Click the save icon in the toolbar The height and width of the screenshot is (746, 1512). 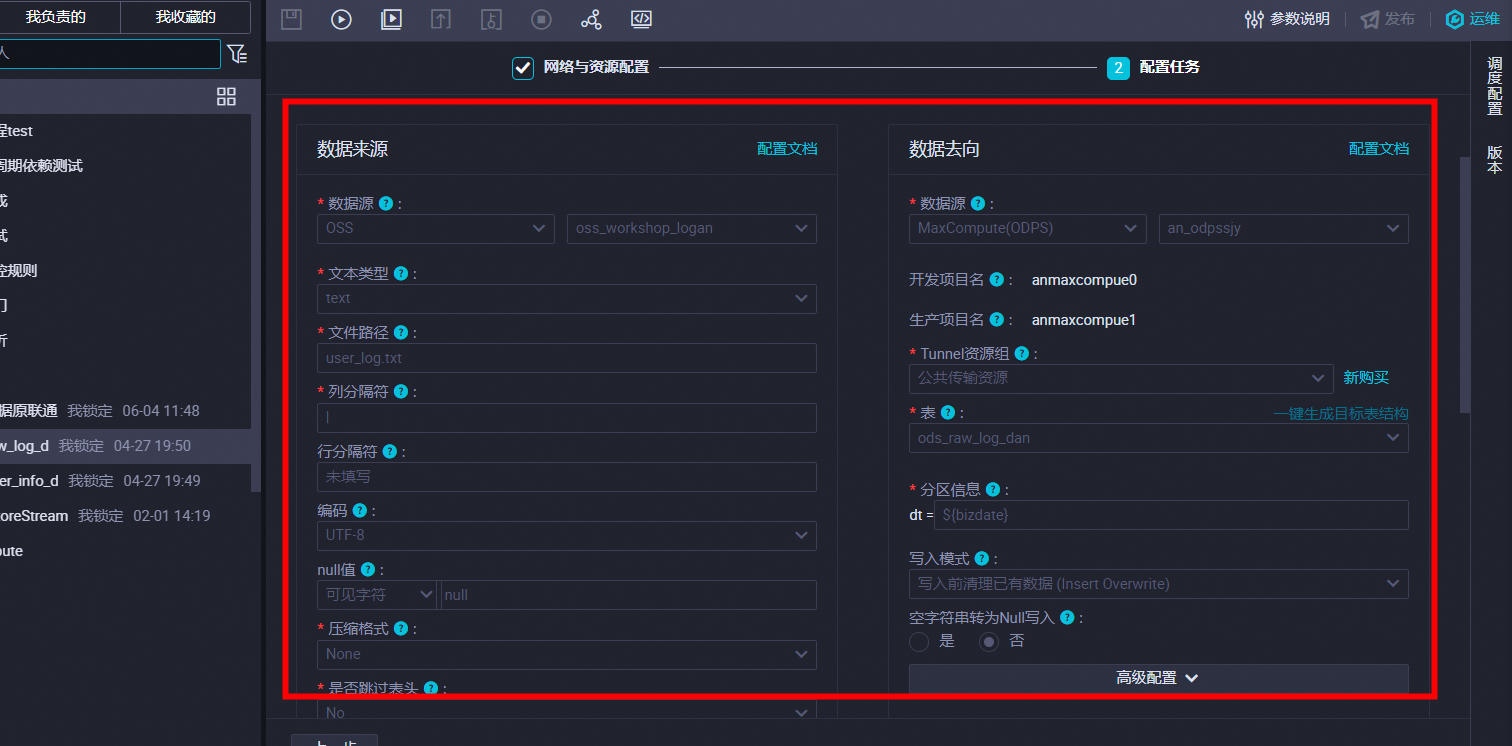point(292,19)
